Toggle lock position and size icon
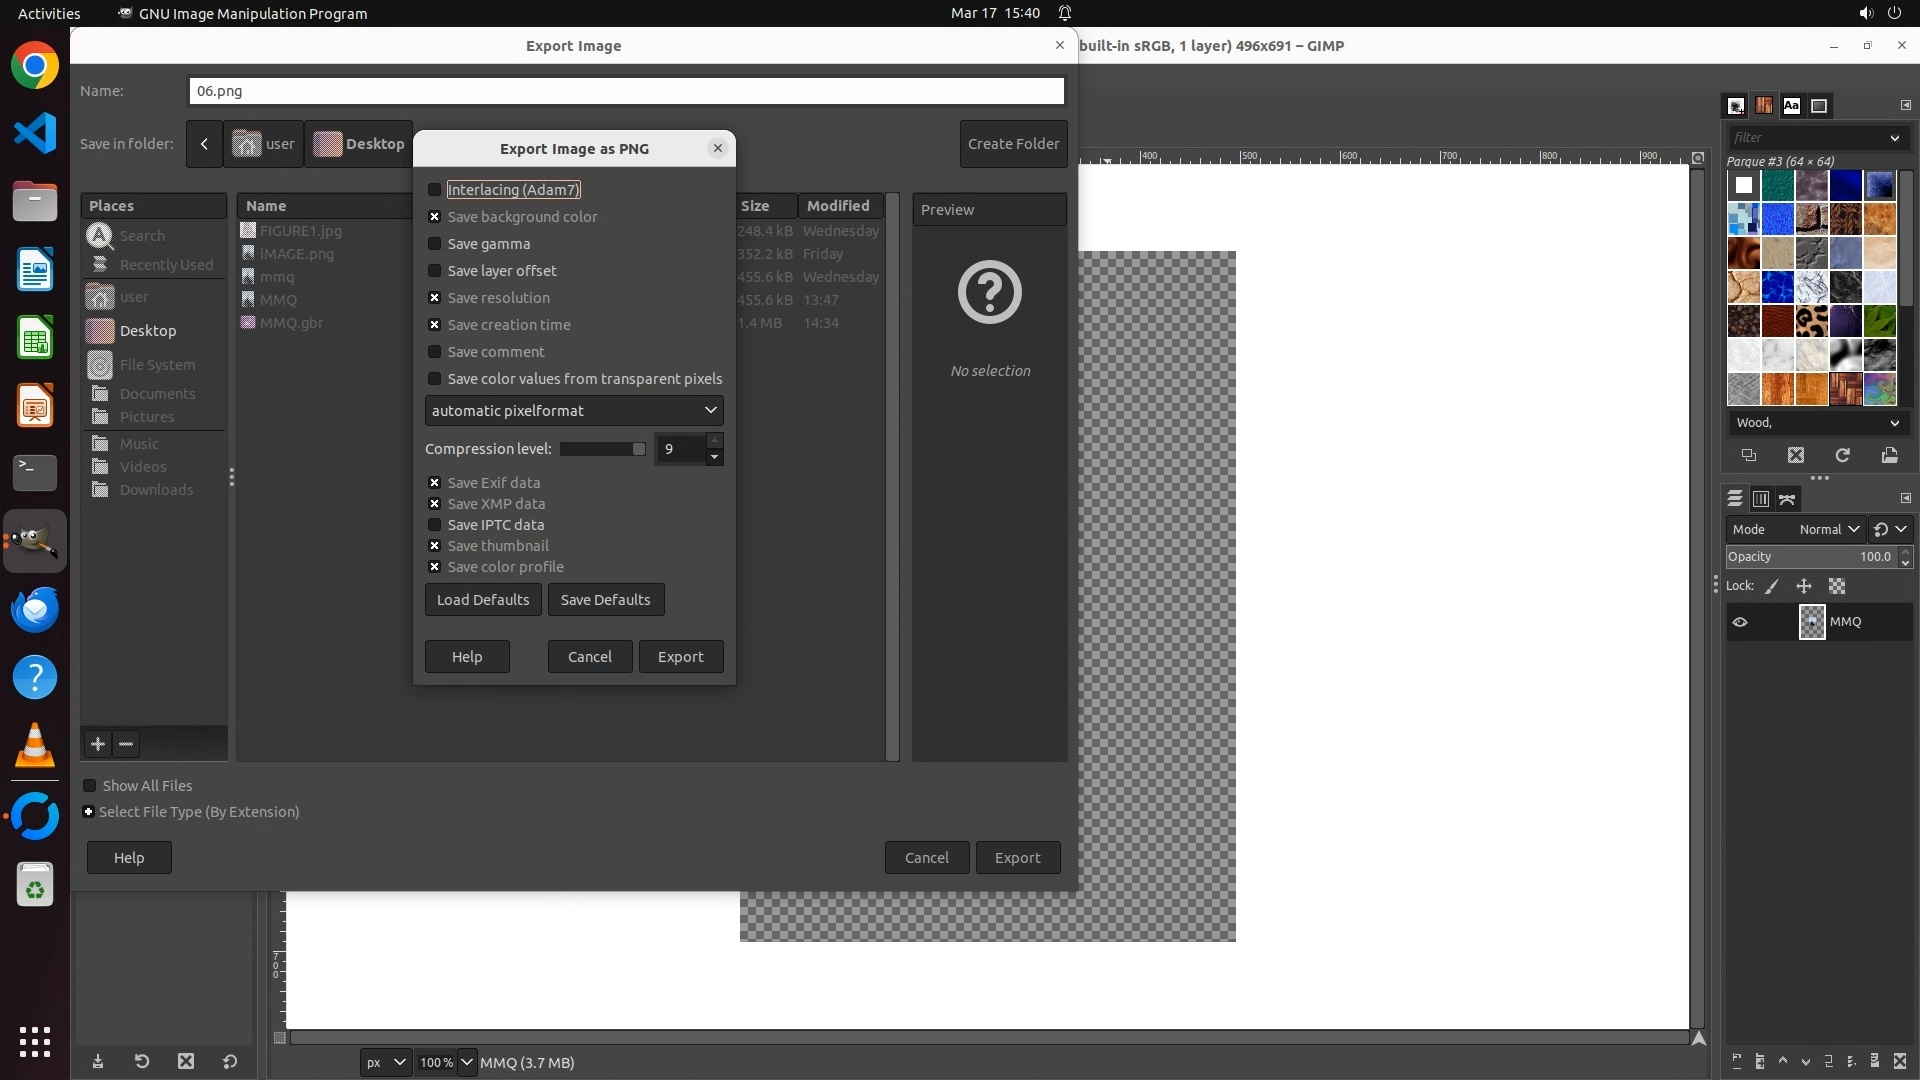The width and height of the screenshot is (1920, 1080). tap(1804, 586)
